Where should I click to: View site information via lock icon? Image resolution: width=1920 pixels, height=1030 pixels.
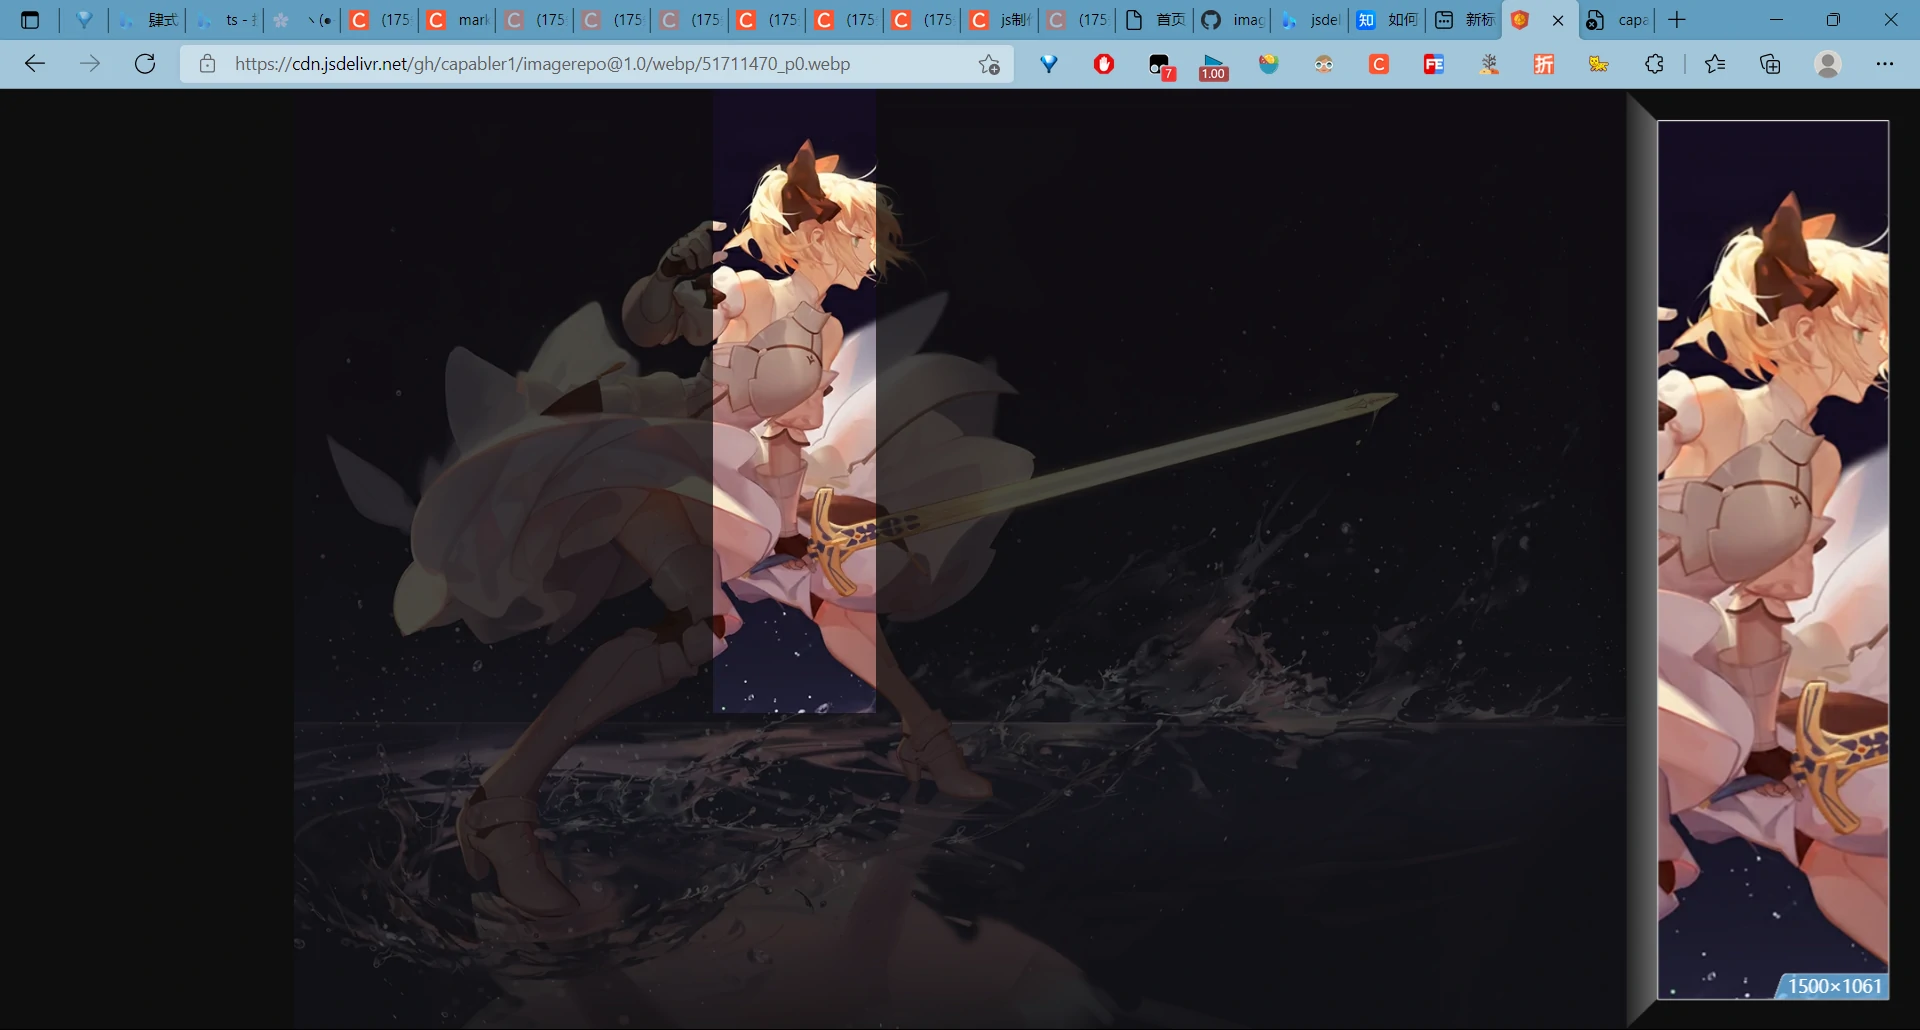point(207,64)
